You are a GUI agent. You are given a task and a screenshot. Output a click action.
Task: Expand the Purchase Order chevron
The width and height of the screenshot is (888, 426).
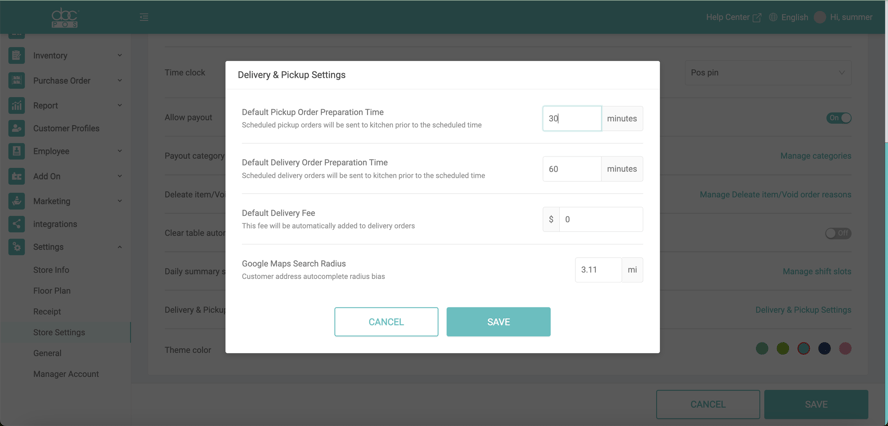click(x=119, y=80)
